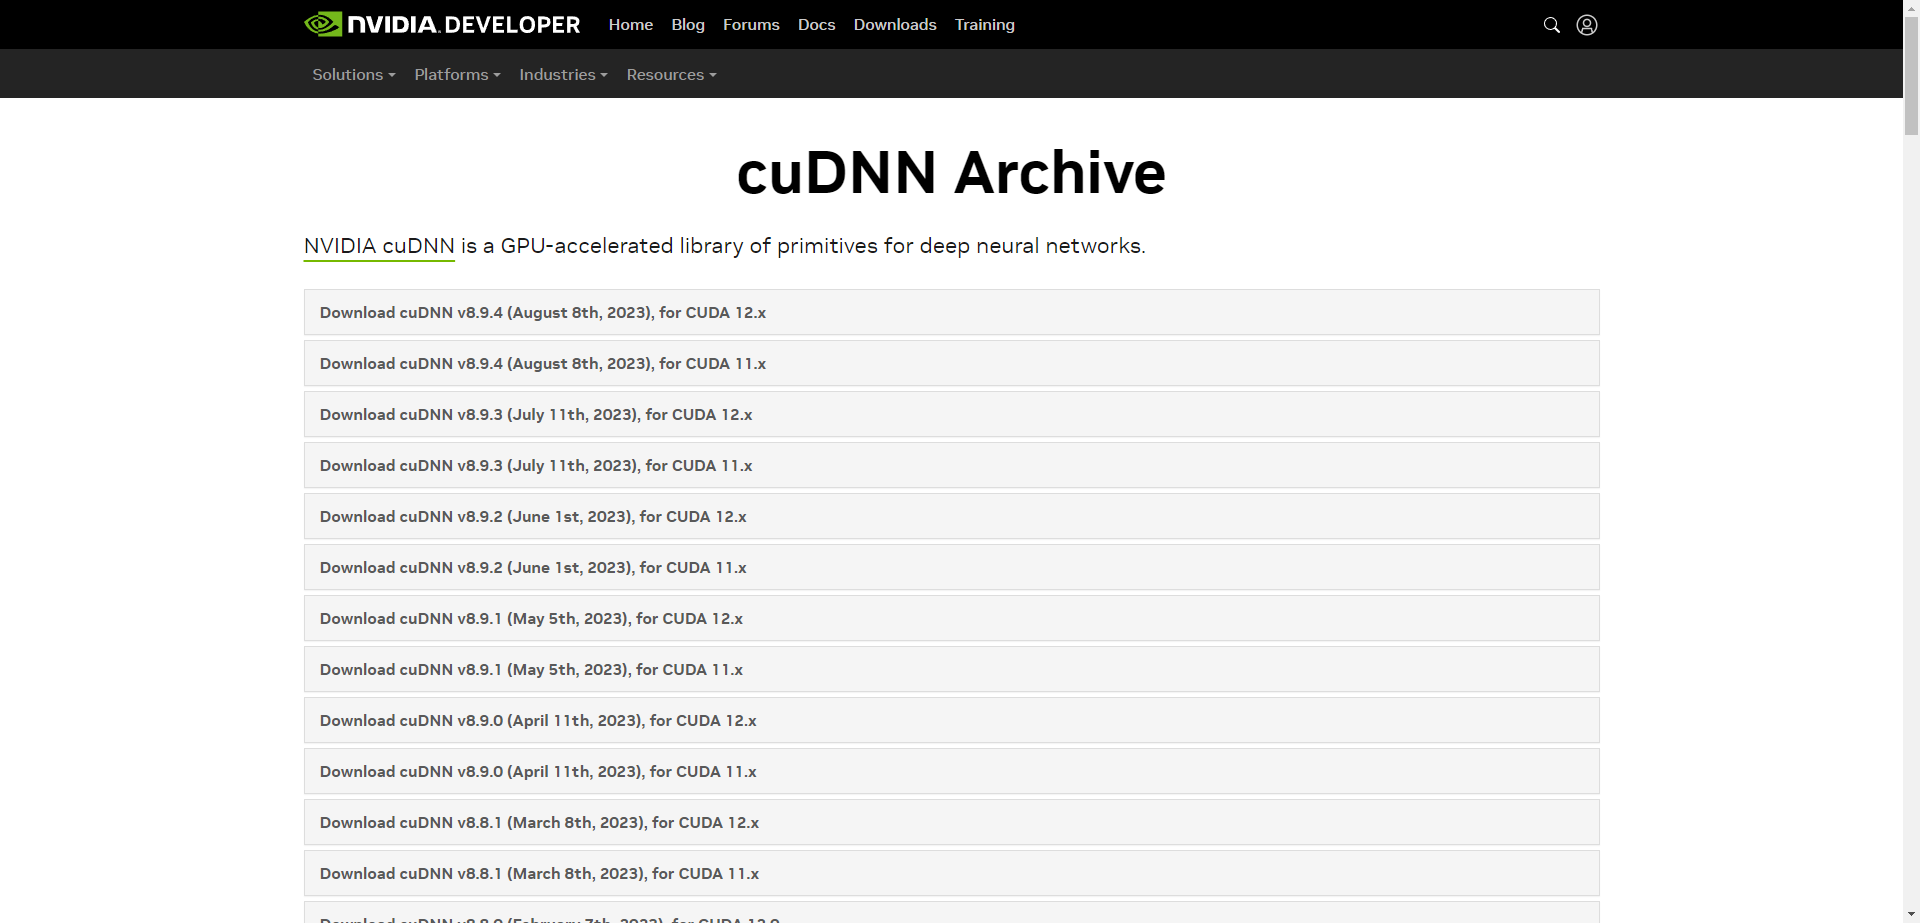This screenshot has width=1920, height=923.
Task: Navigate to Forums in top bar
Action: 751,25
